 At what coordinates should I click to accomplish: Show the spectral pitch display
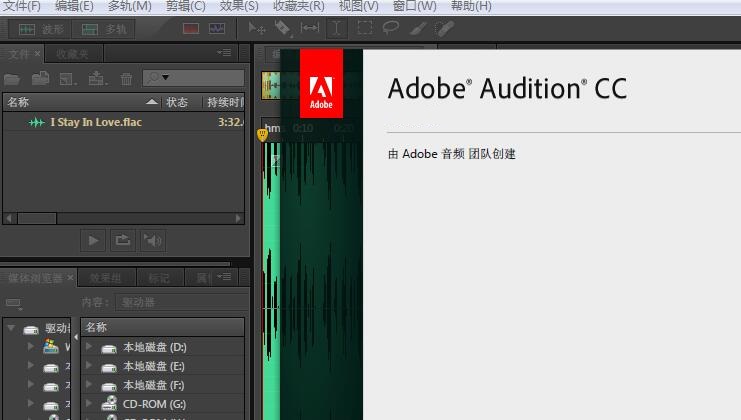[217, 29]
